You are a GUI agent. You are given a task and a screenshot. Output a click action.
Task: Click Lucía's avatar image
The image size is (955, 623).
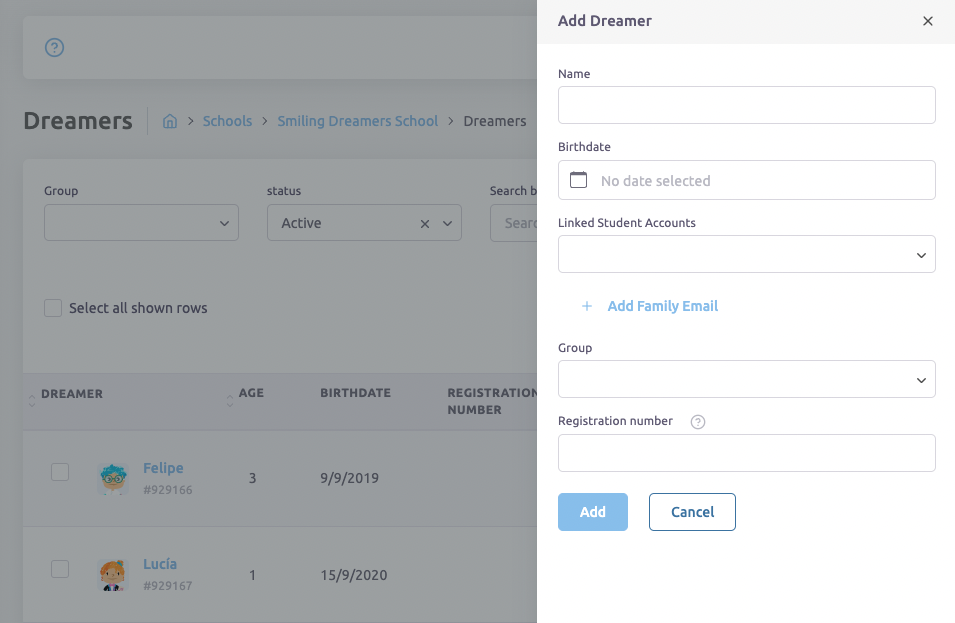click(x=113, y=574)
